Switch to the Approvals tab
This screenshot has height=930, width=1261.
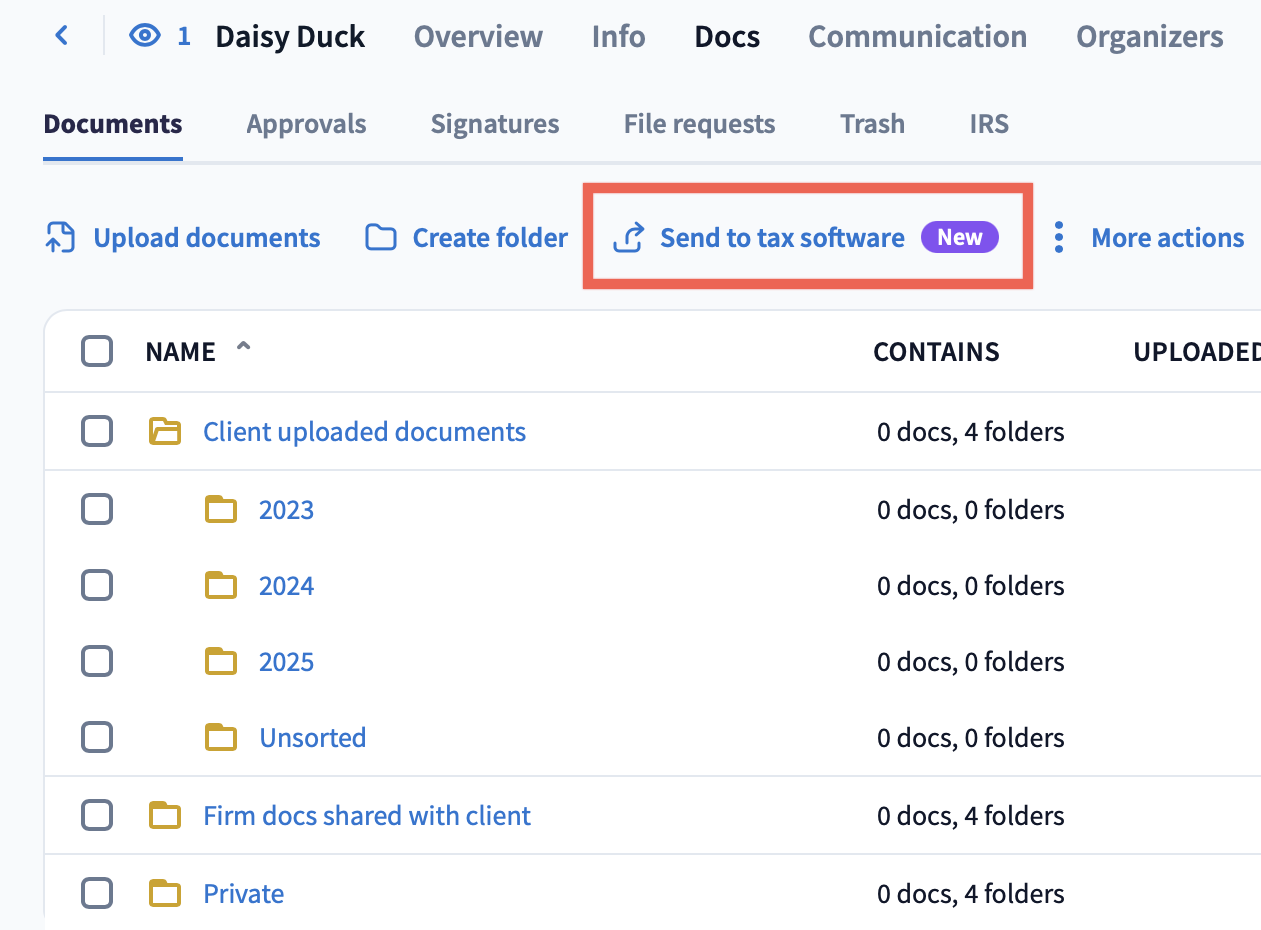click(x=306, y=124)
